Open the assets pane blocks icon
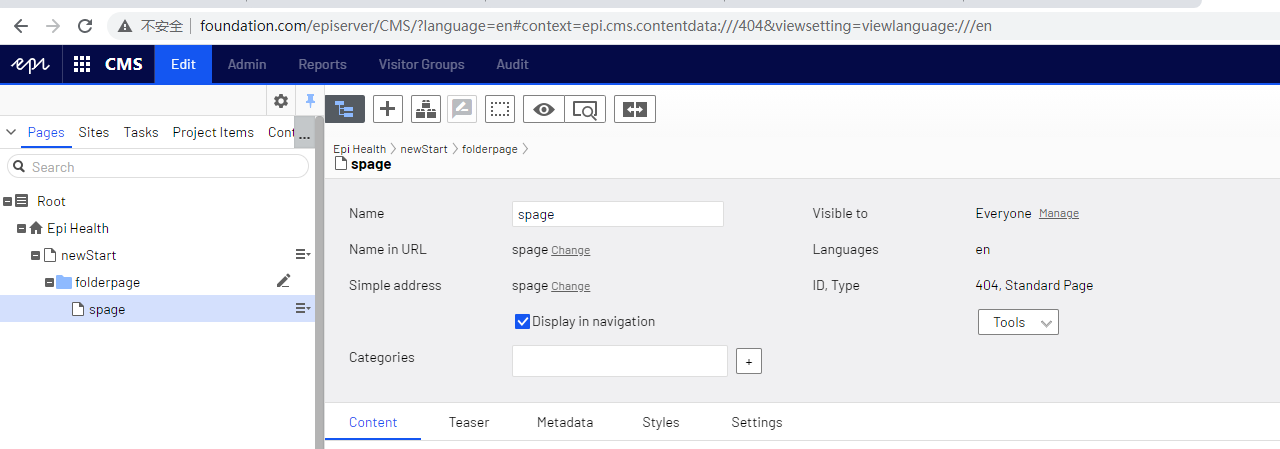The height and width of the screenshot is (449, 1280). (426, 109)
